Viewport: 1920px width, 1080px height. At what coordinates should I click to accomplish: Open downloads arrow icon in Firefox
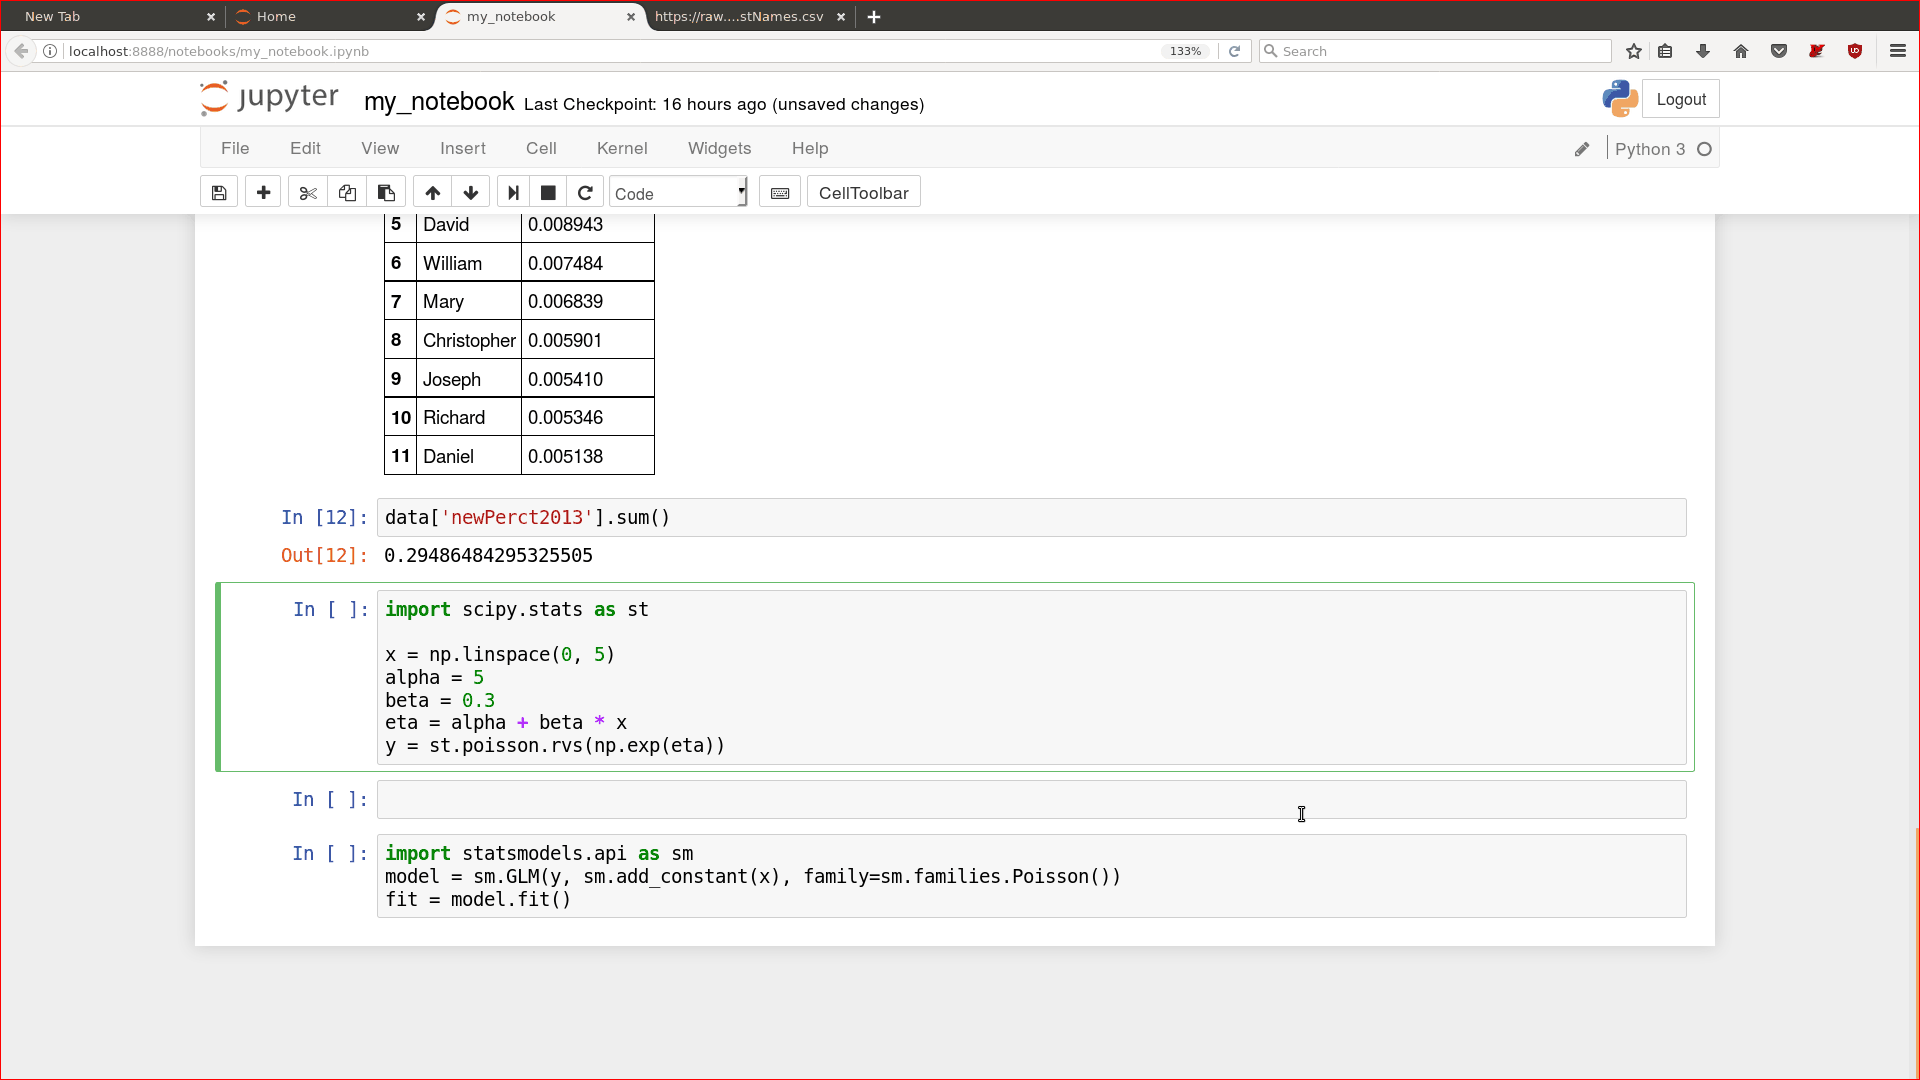click(1703, 51)
